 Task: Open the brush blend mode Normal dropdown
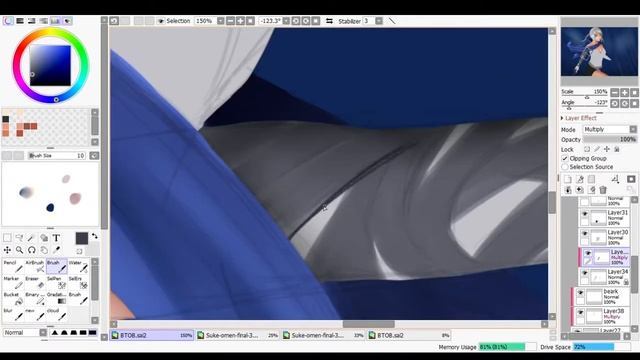pyautogui.click(x=43, y=333)
